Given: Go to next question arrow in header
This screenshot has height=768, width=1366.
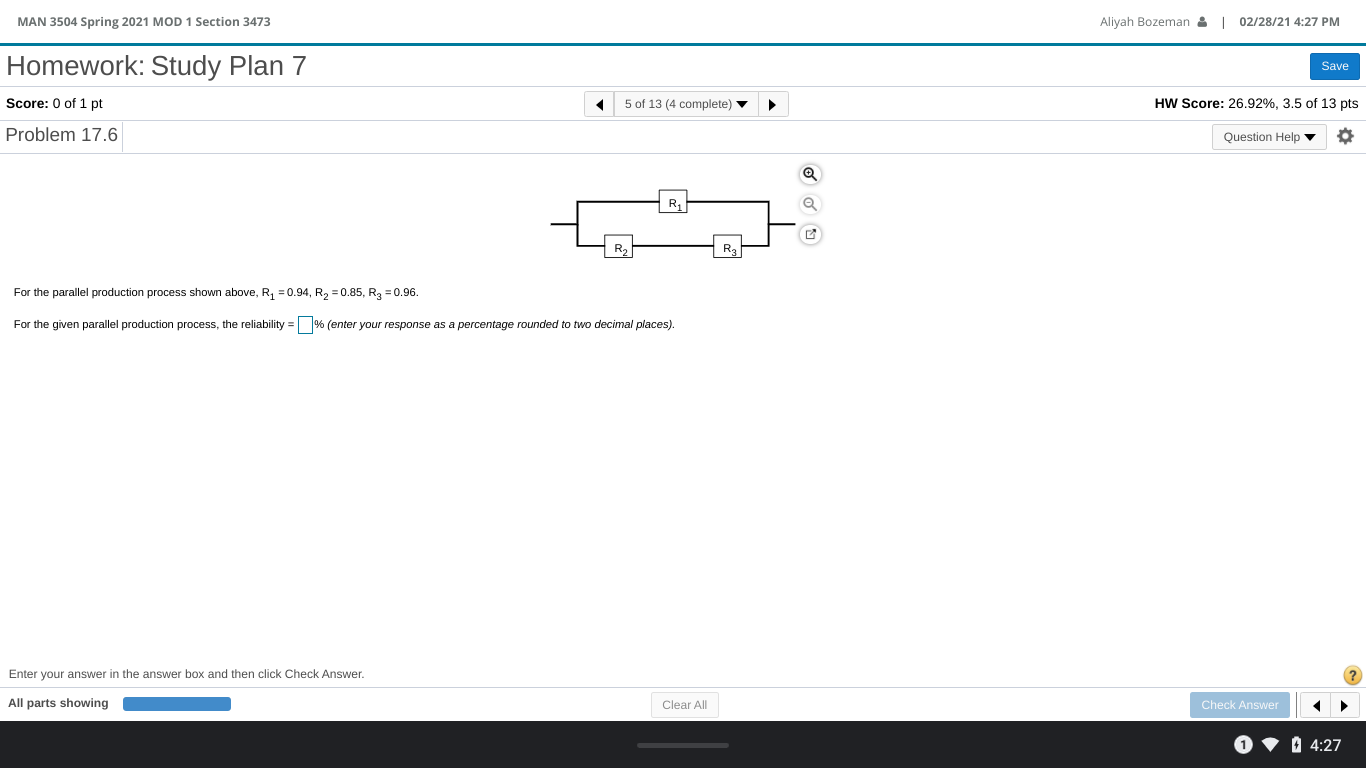Looking at the screenshot, I should (x=773, y=104).
